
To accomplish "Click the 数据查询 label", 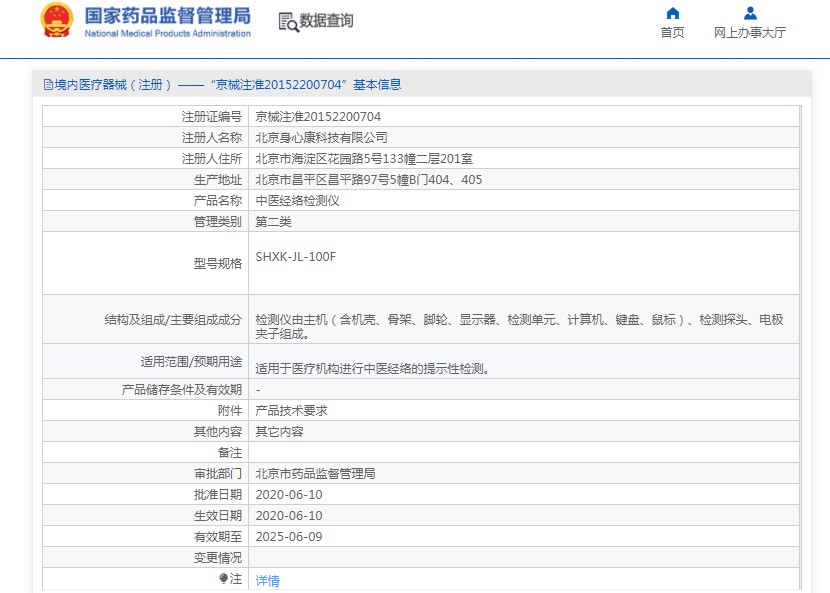I will click(x=326, y=21).
